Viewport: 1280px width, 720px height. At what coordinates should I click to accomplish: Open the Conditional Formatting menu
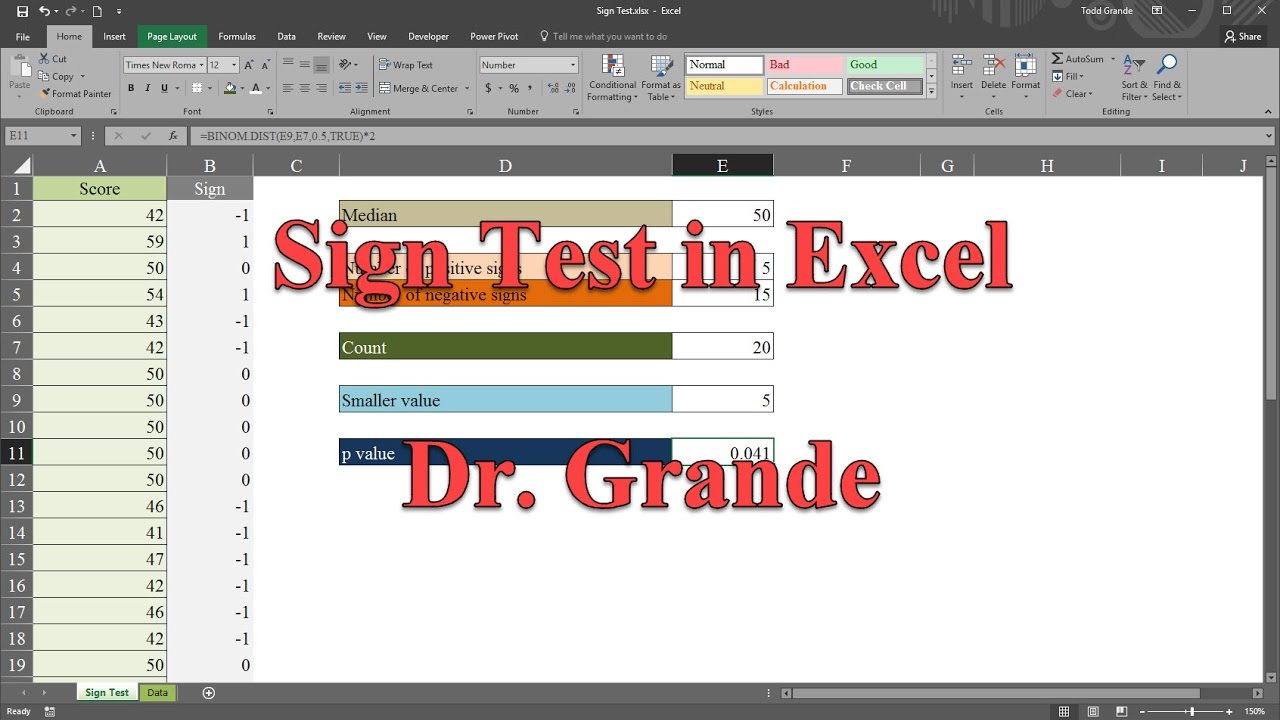pos(612,77)
